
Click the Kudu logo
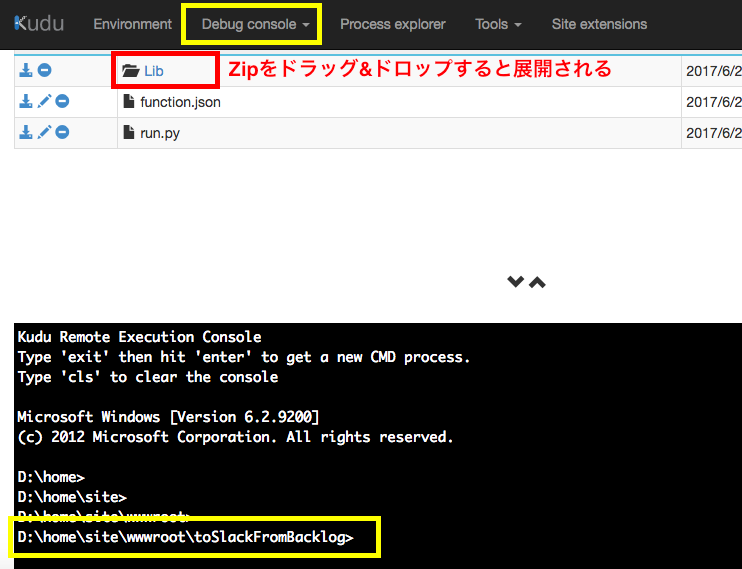(39, 24)
